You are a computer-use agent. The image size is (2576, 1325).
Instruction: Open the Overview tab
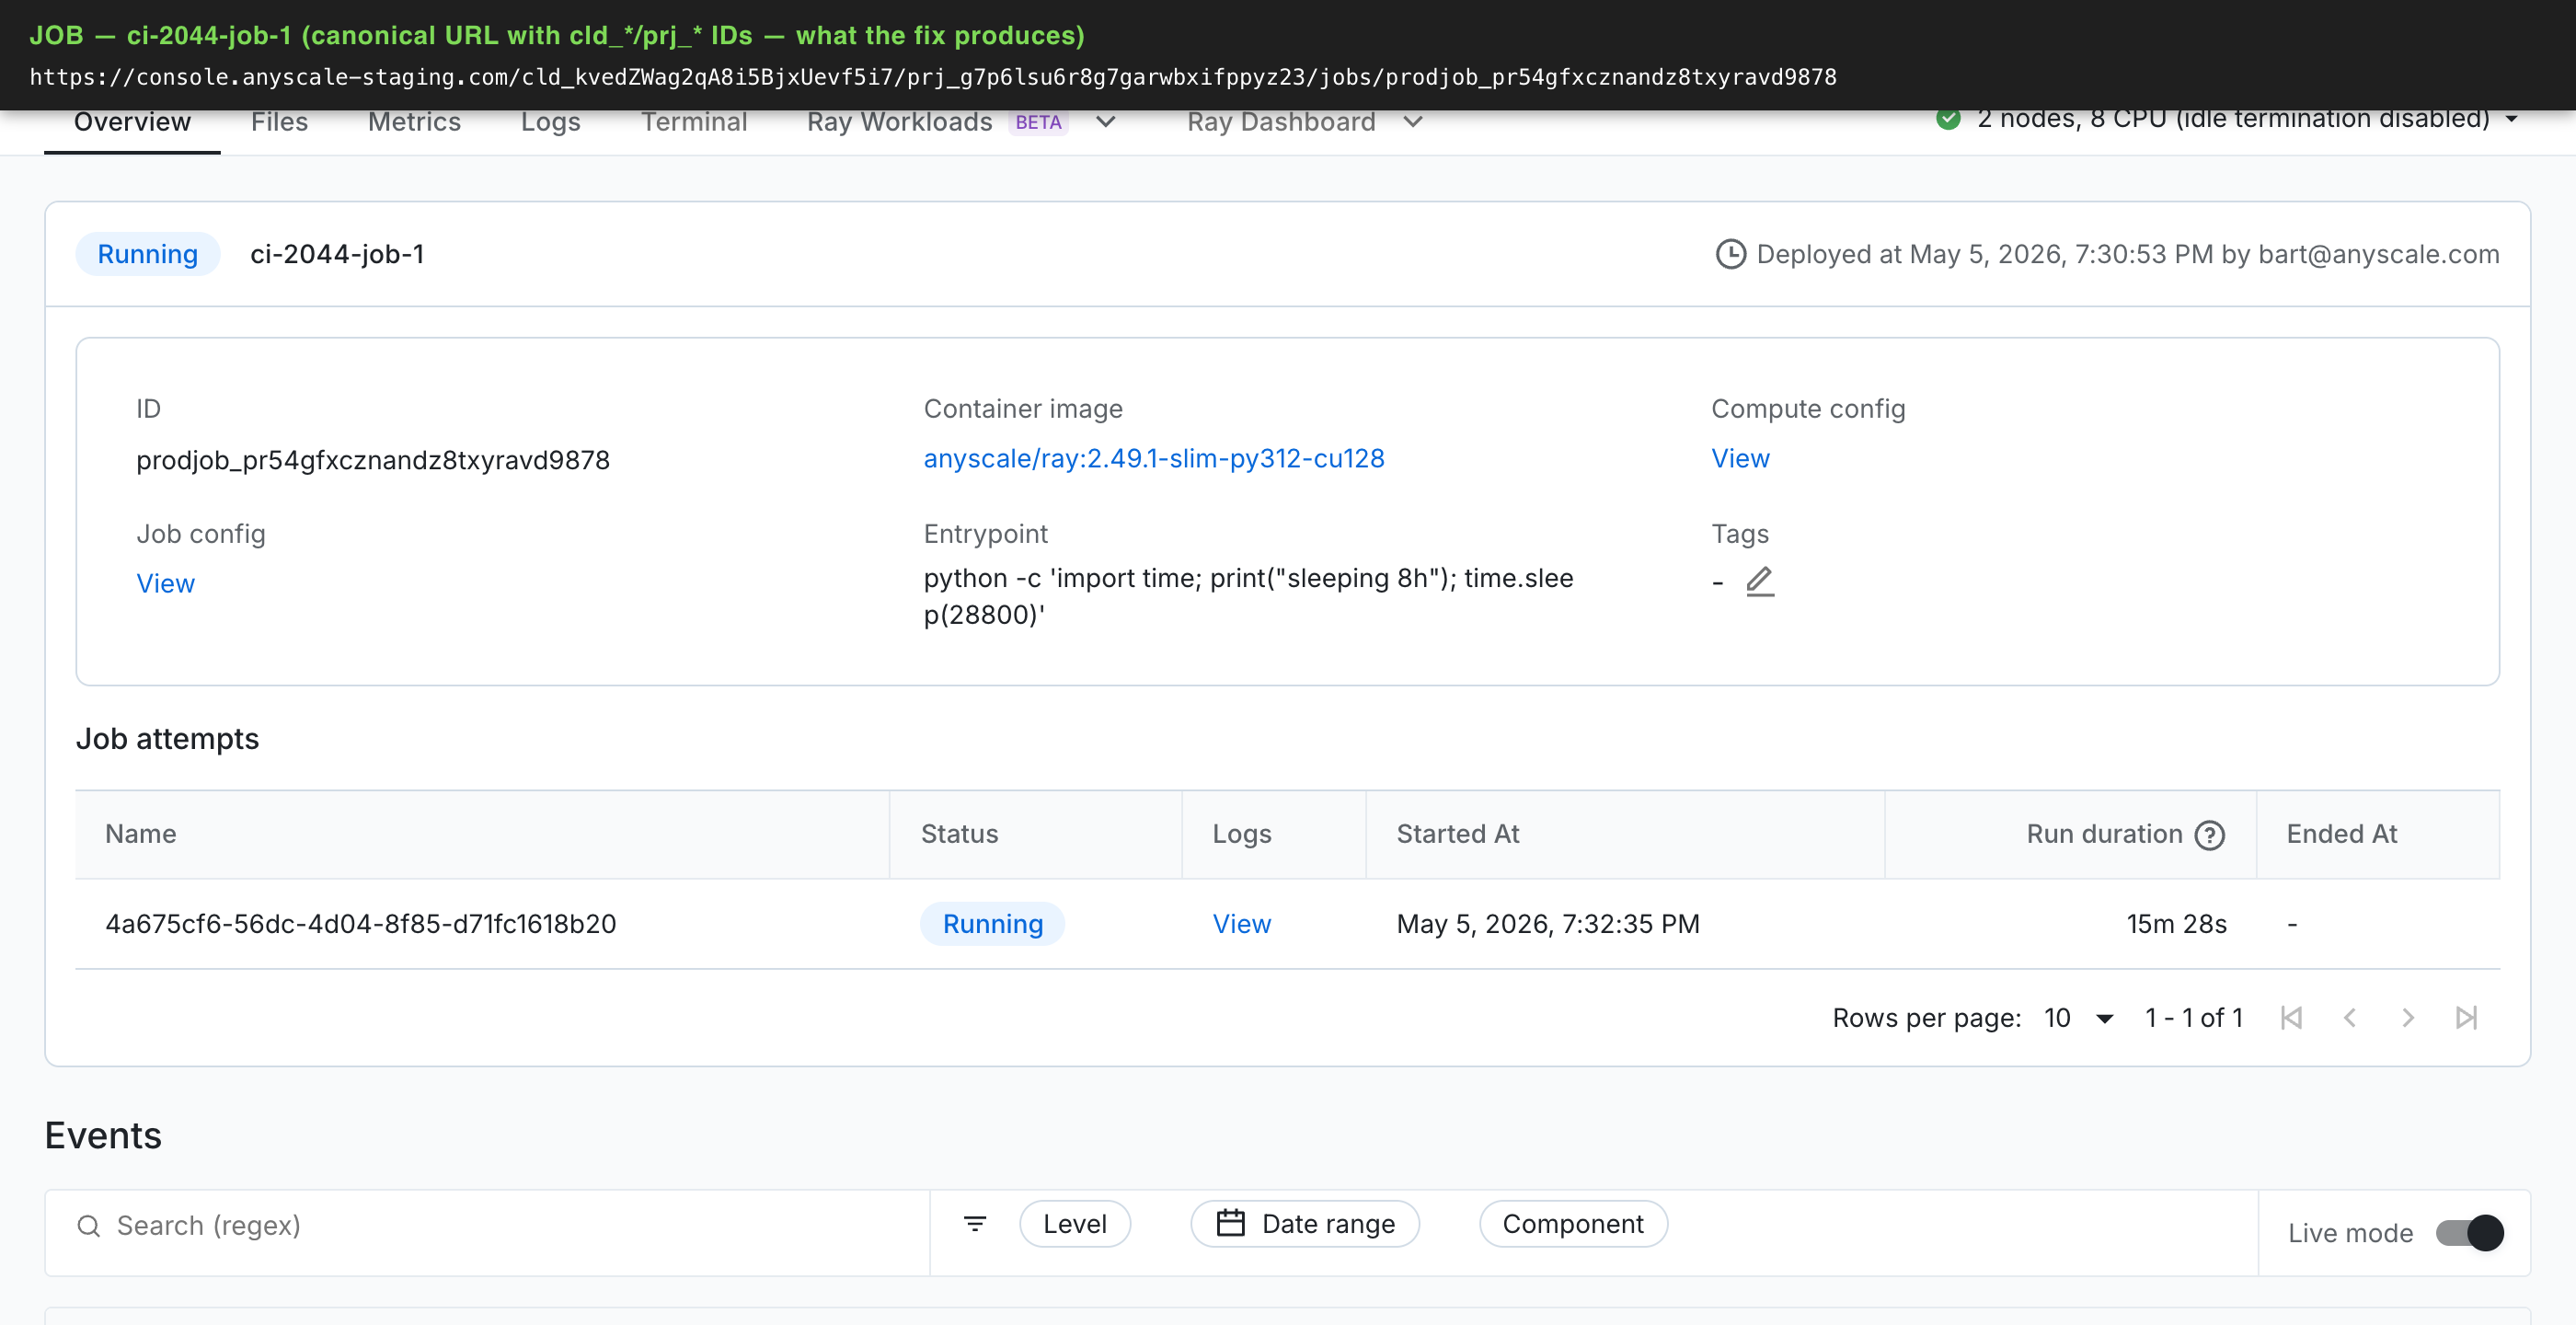click(132, 122)
